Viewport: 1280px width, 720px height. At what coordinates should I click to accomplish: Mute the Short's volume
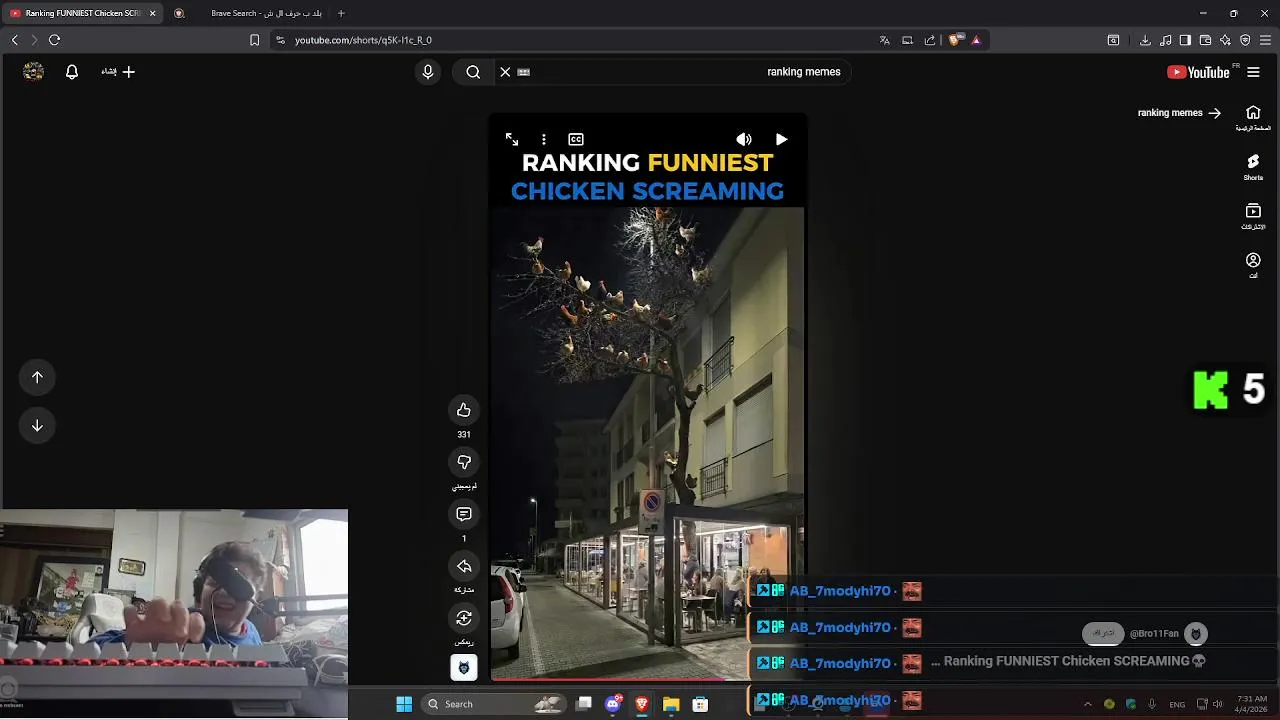click(x=743, y=139)
